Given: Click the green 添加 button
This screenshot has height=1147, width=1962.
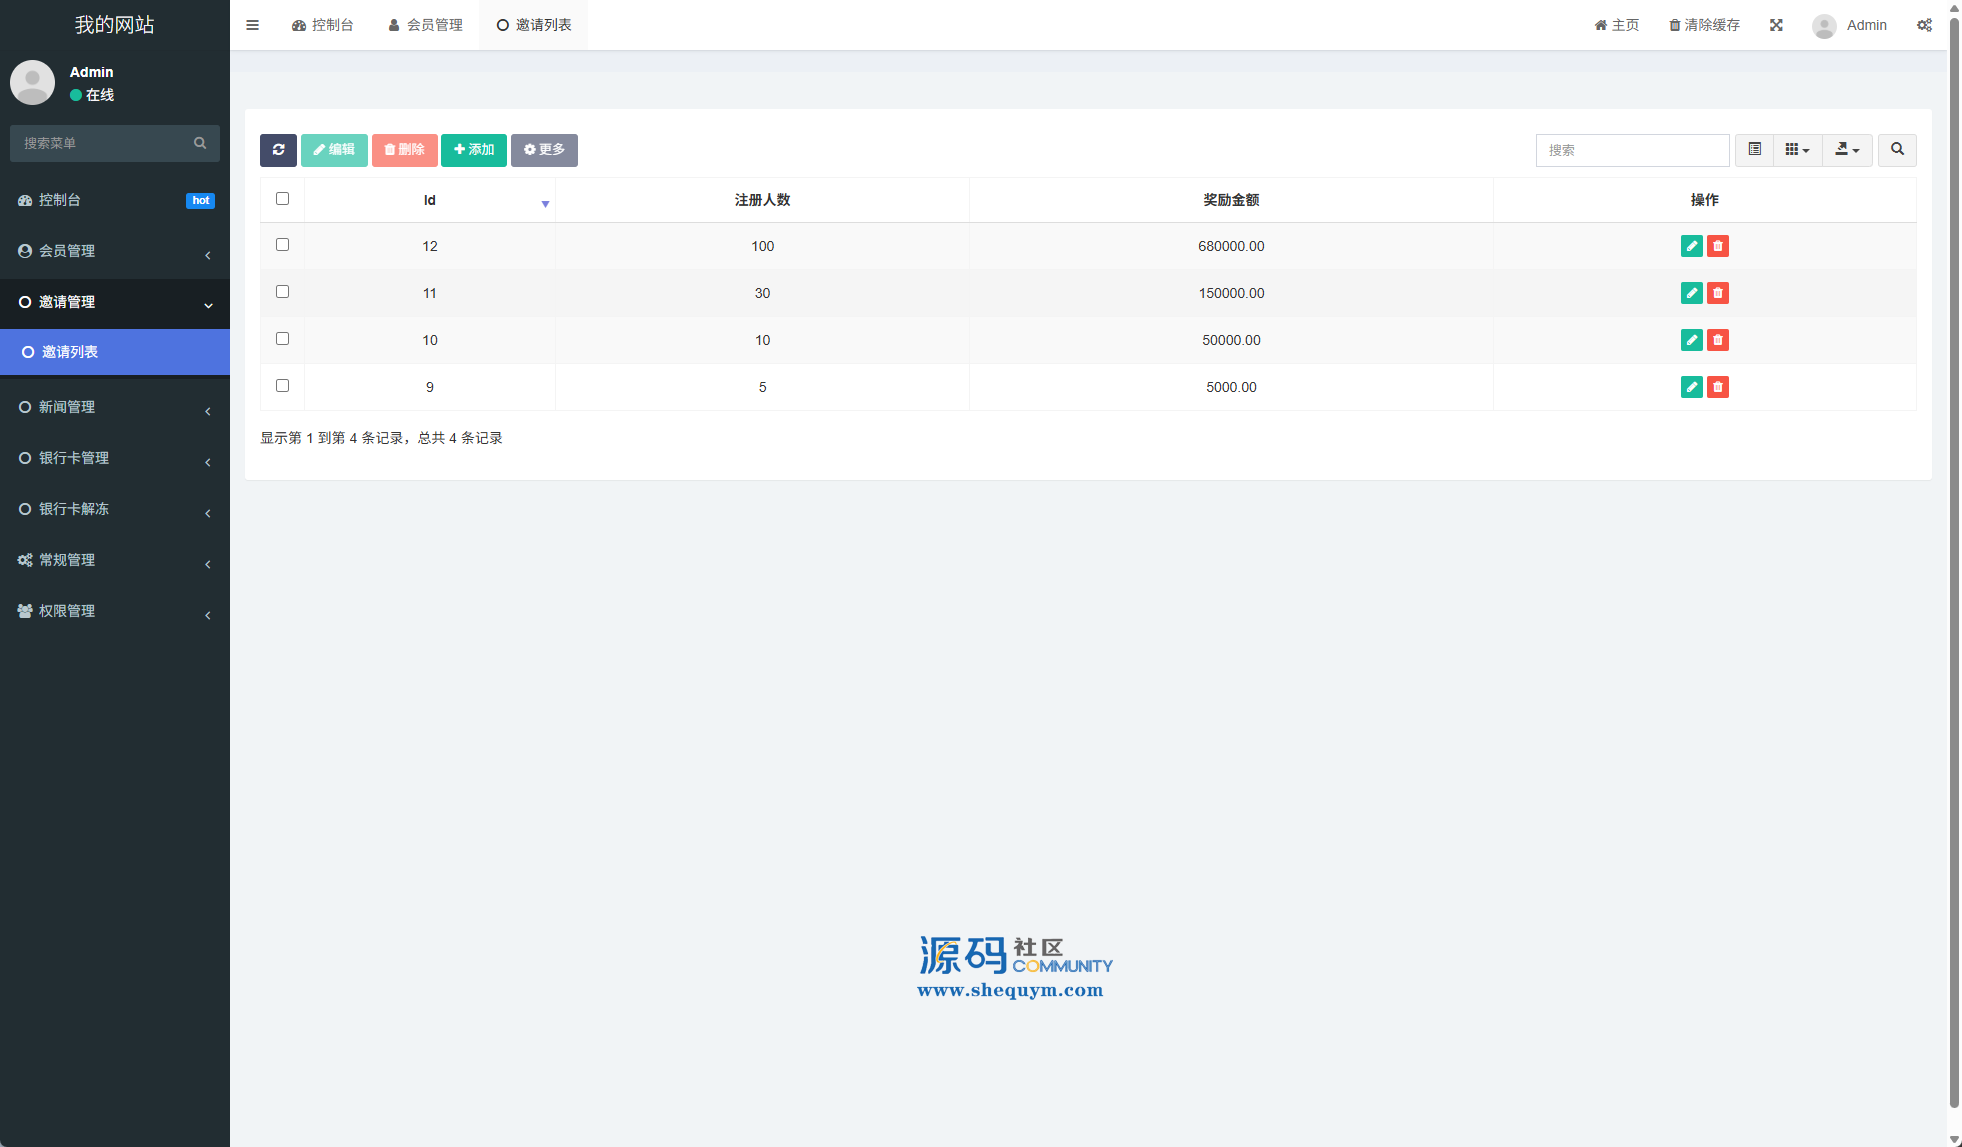Looking at the screenshot, I should (x=474, y=150).
